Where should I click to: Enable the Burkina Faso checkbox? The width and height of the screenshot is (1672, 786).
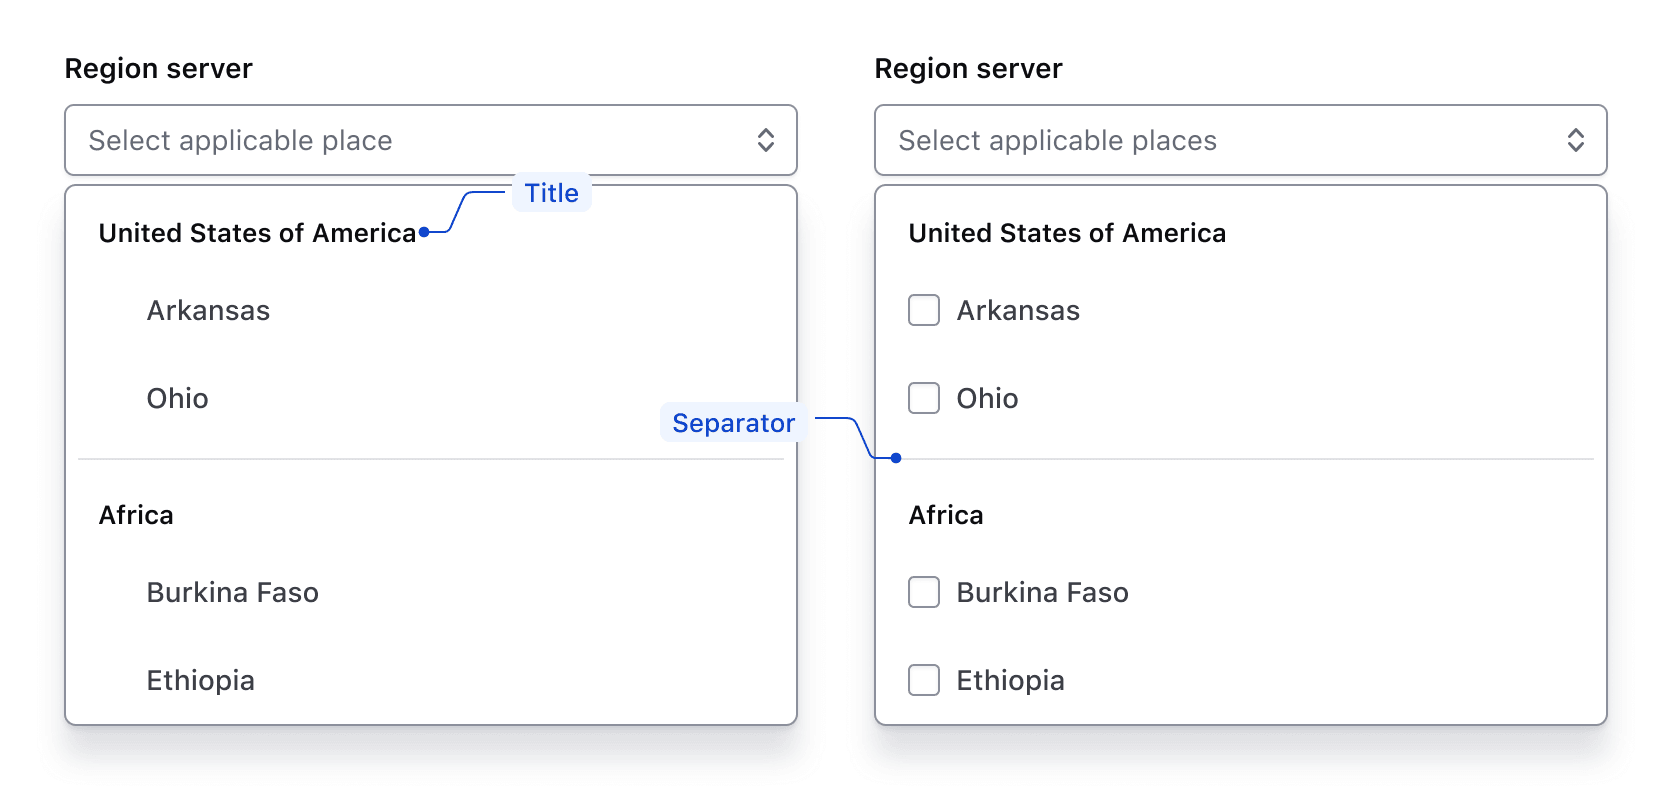click(924, 592)
